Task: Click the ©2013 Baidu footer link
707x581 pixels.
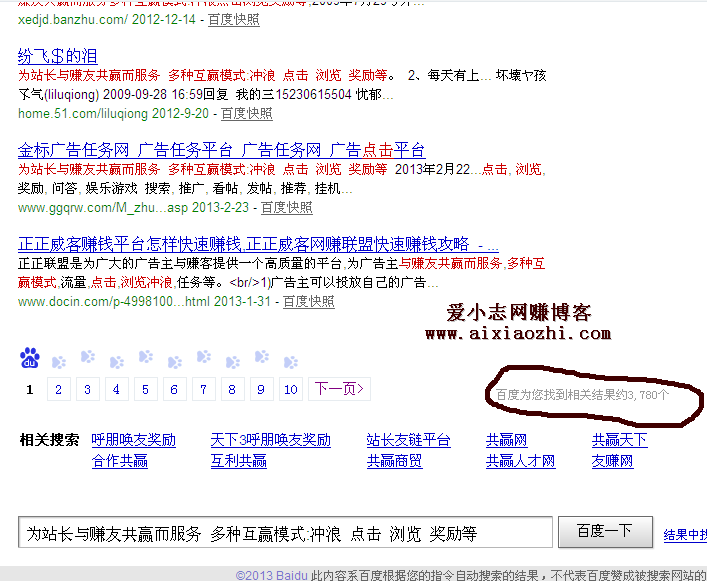Action: 271,575
